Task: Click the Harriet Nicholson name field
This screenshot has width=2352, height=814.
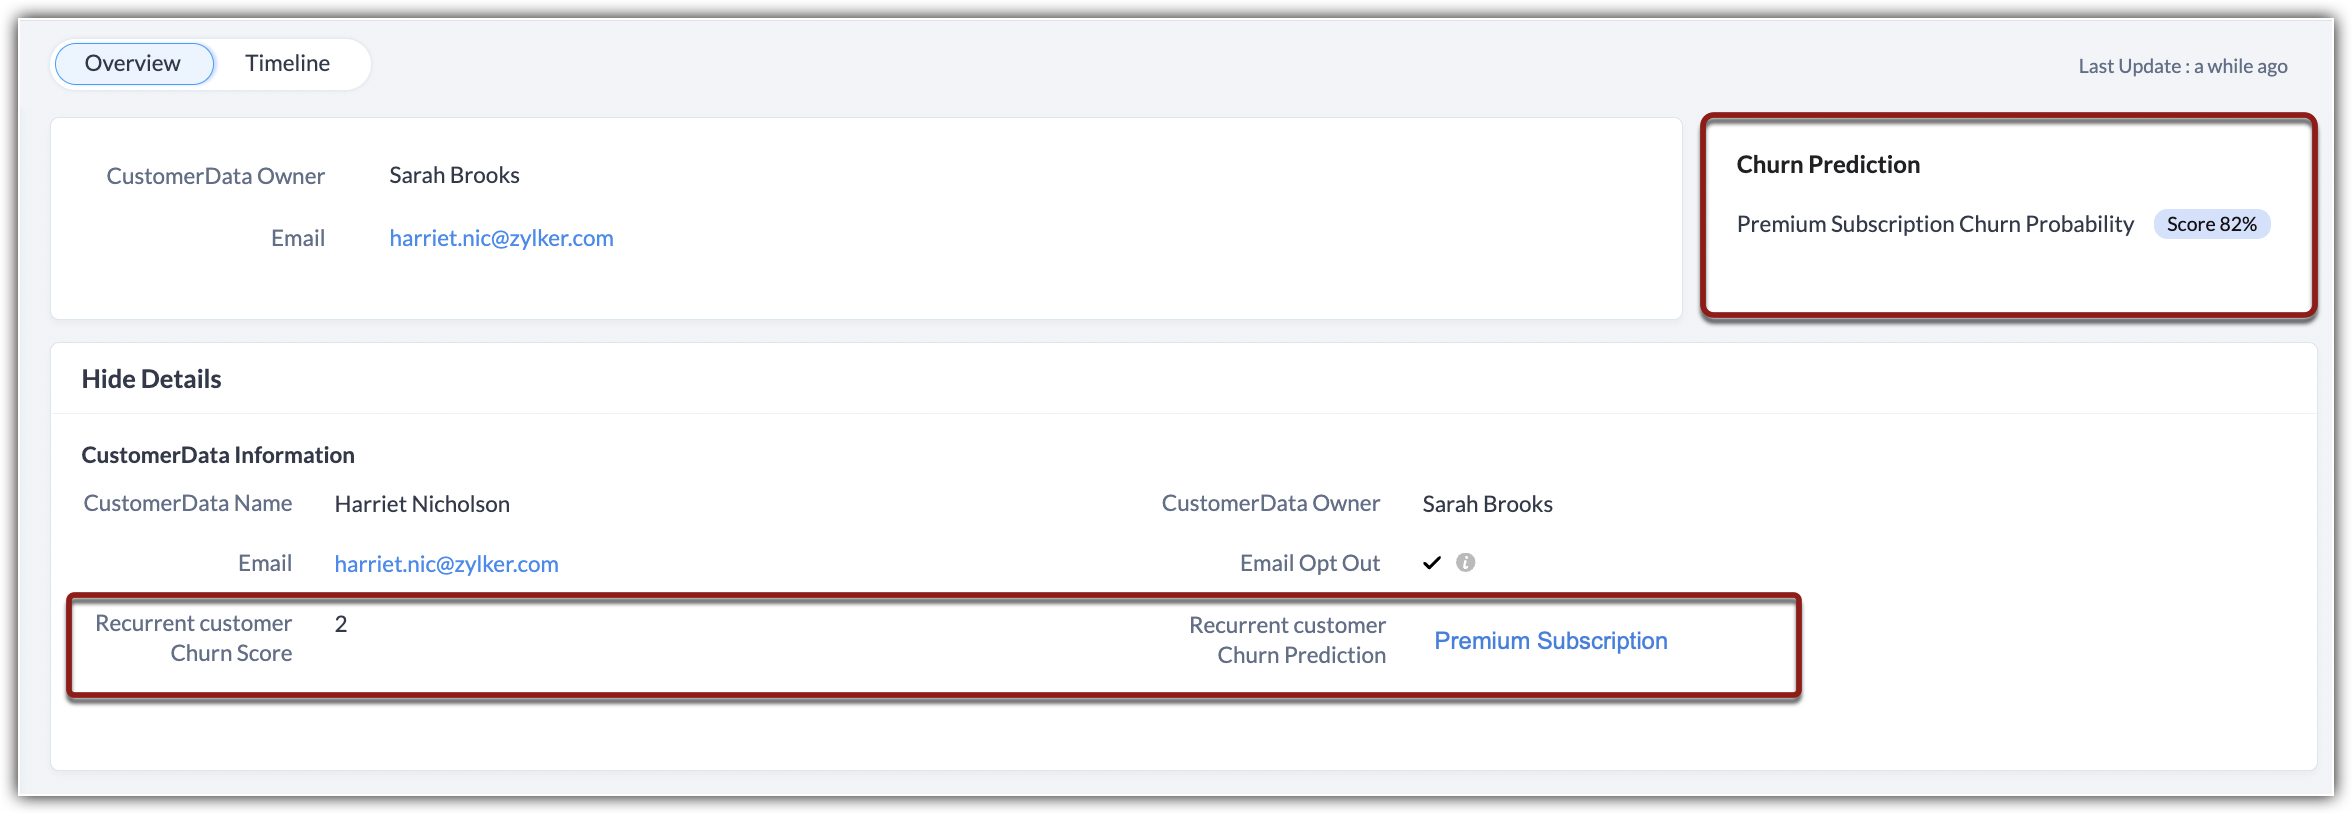Action: (x=422, y=504)
